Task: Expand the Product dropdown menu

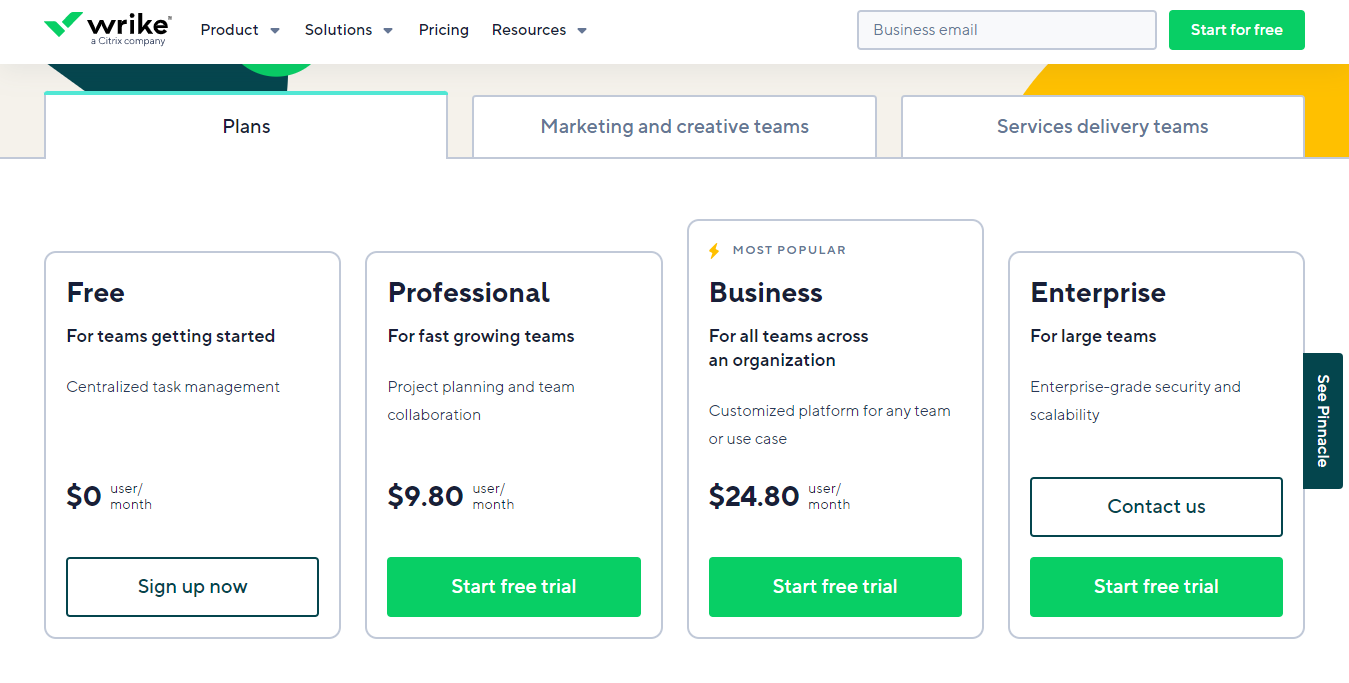Action: [240, 30]
